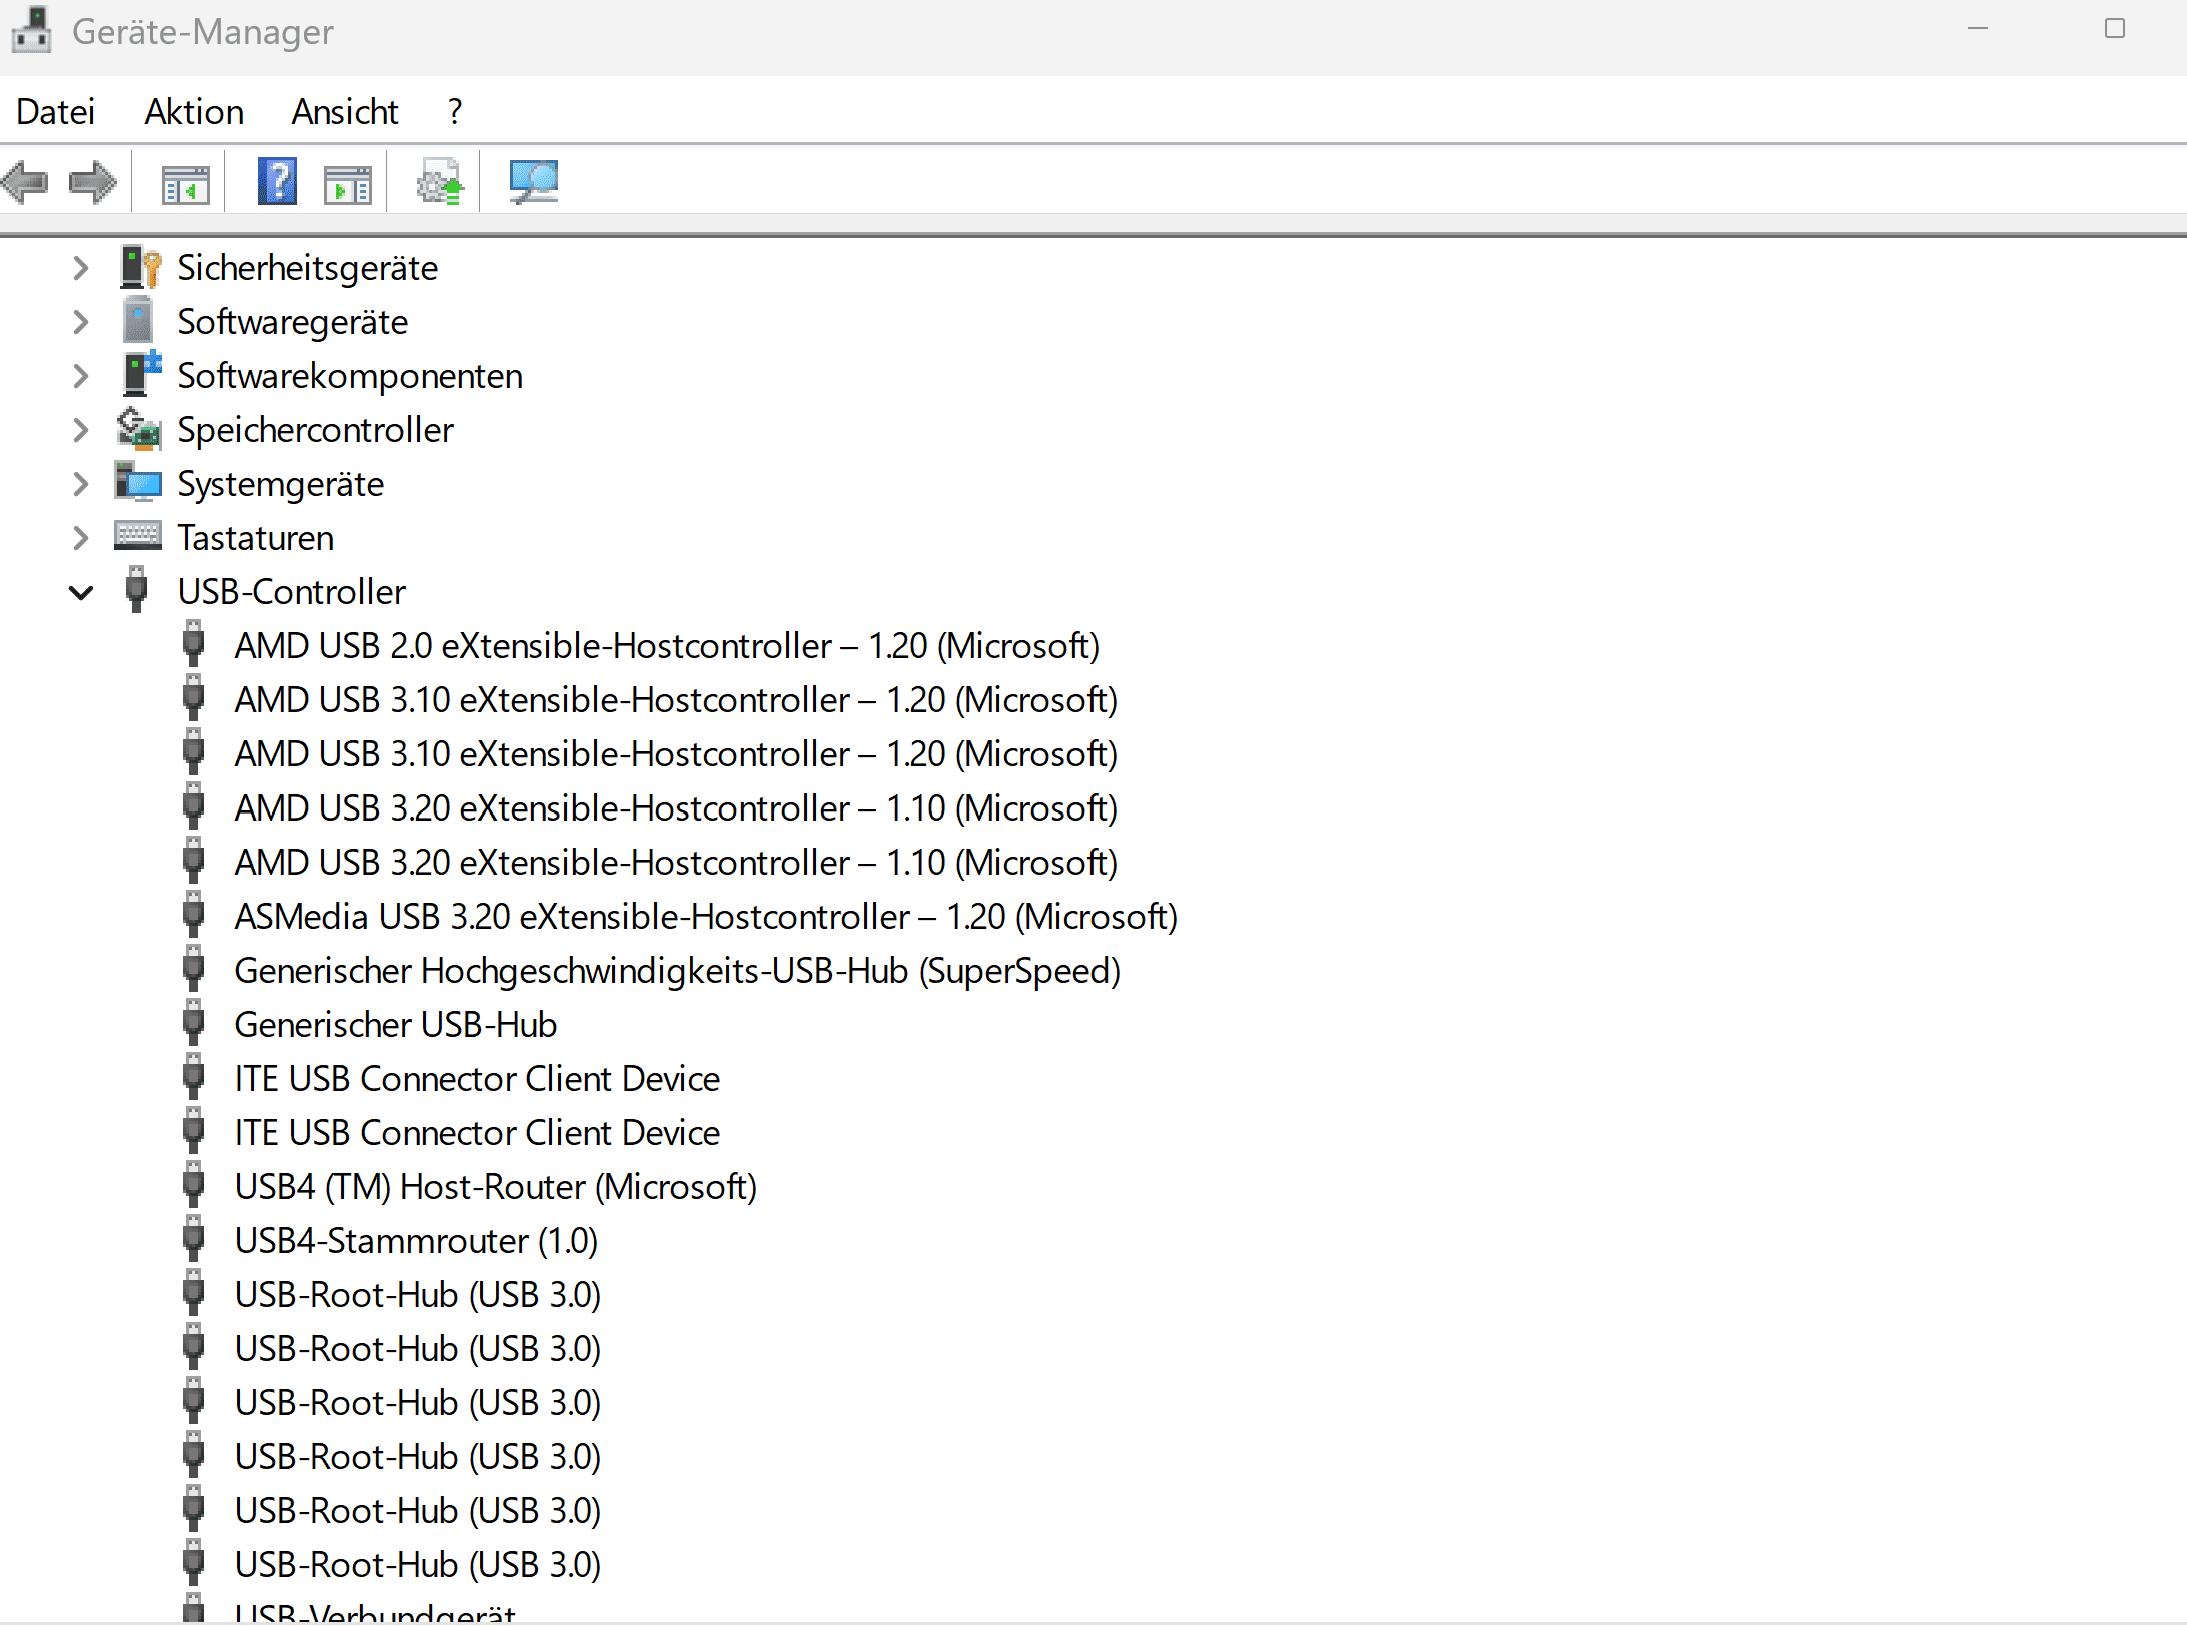Click icon beside ASMedia USB 3.20 Hostcontroller
The width and height of the screenshot is (2187, 1626).
(194, 916)
